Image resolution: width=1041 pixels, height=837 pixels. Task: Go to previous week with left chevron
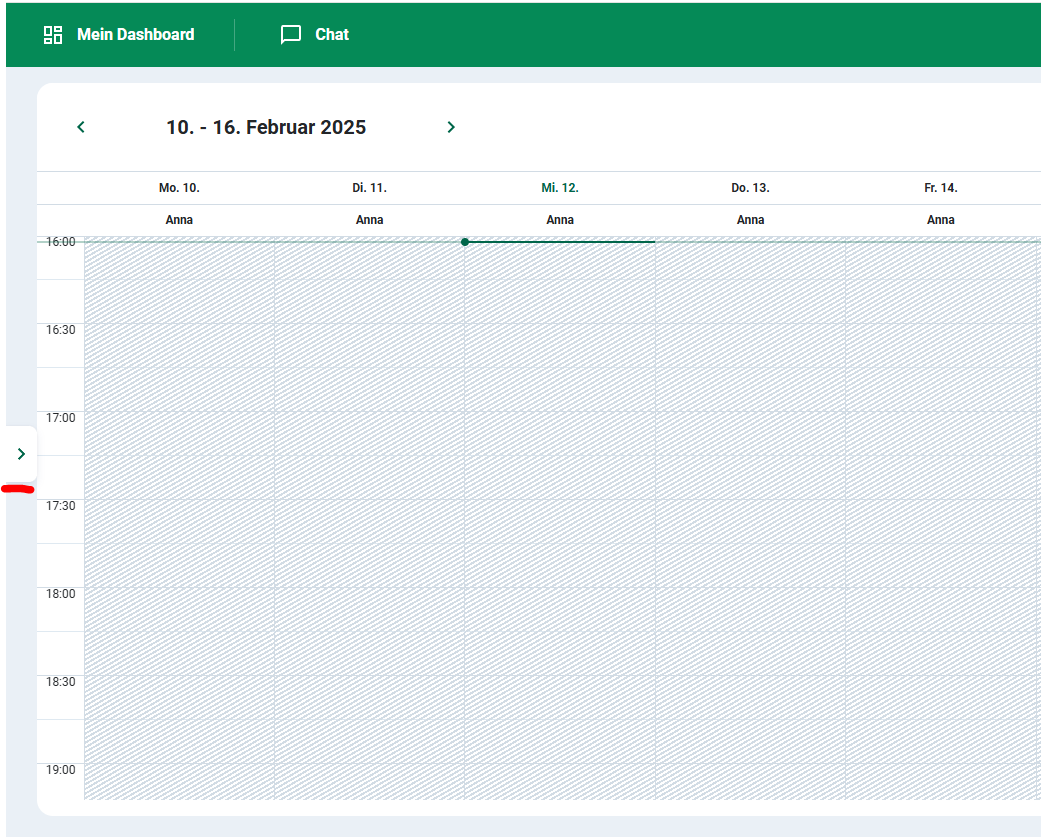click(81, 127)
